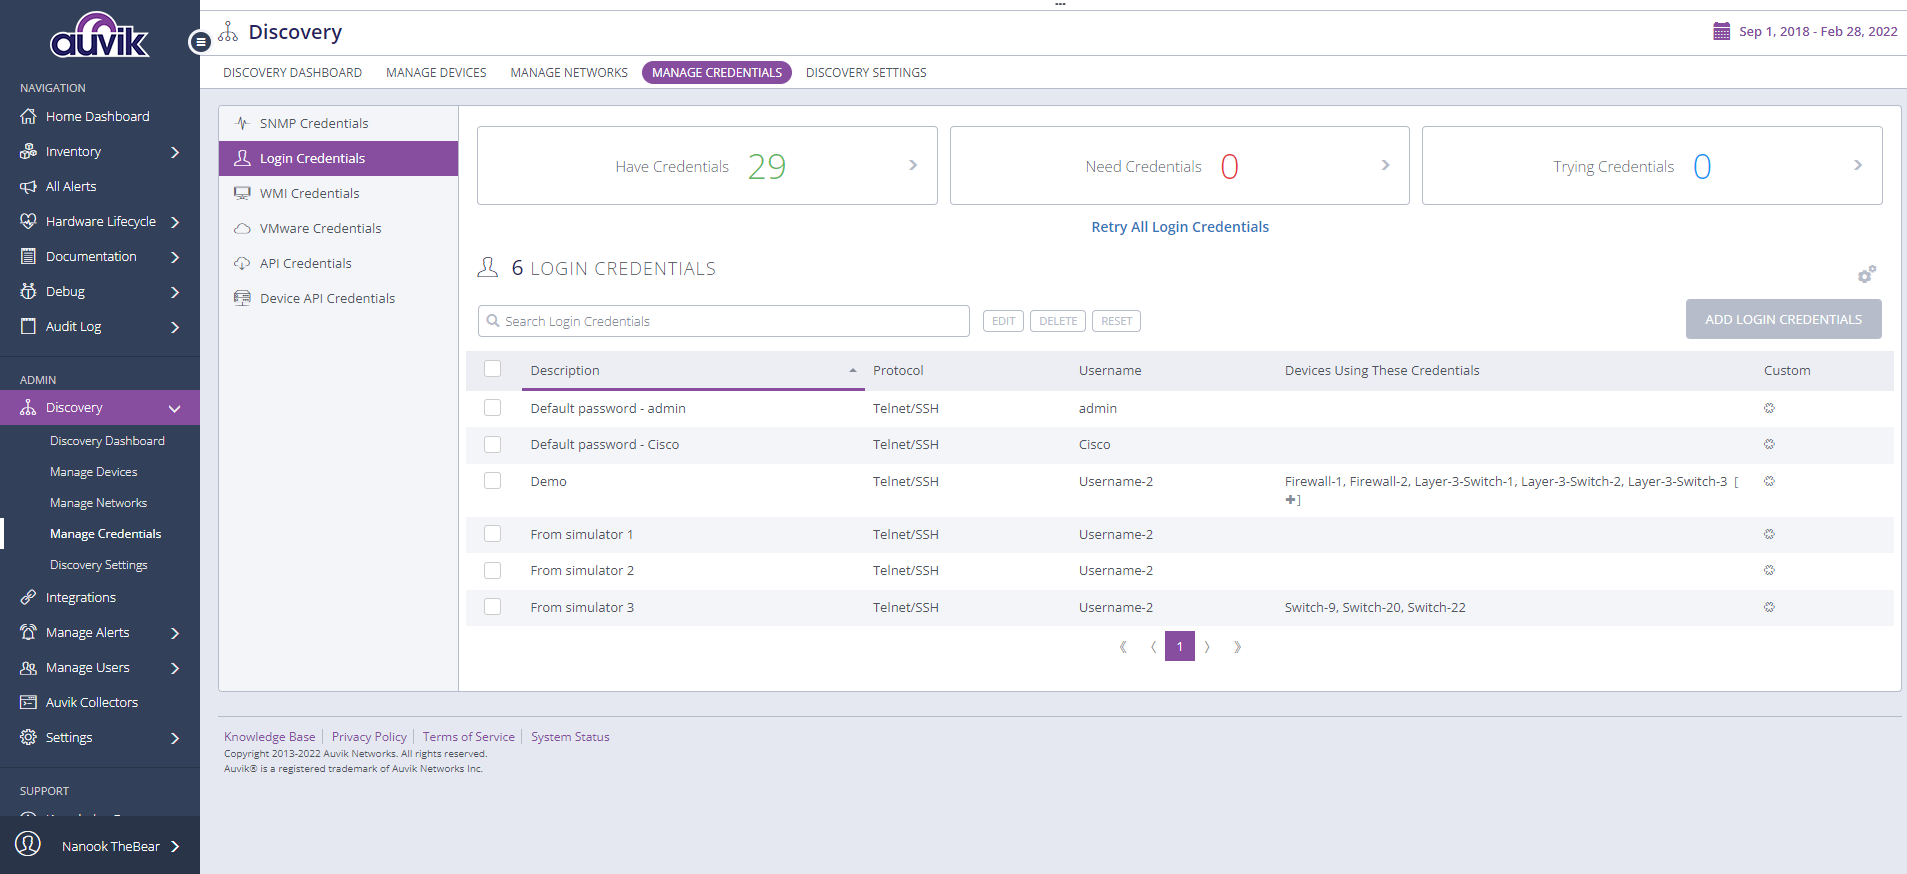Tick From simulator 2 checkbox
This screenshot has height=874, width=1907.
point(492,570)
